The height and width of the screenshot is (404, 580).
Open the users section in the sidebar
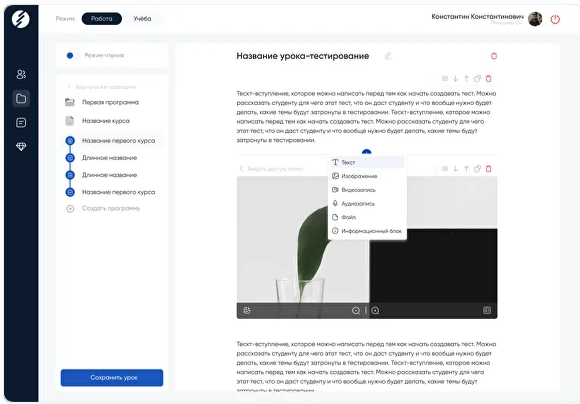21,74
